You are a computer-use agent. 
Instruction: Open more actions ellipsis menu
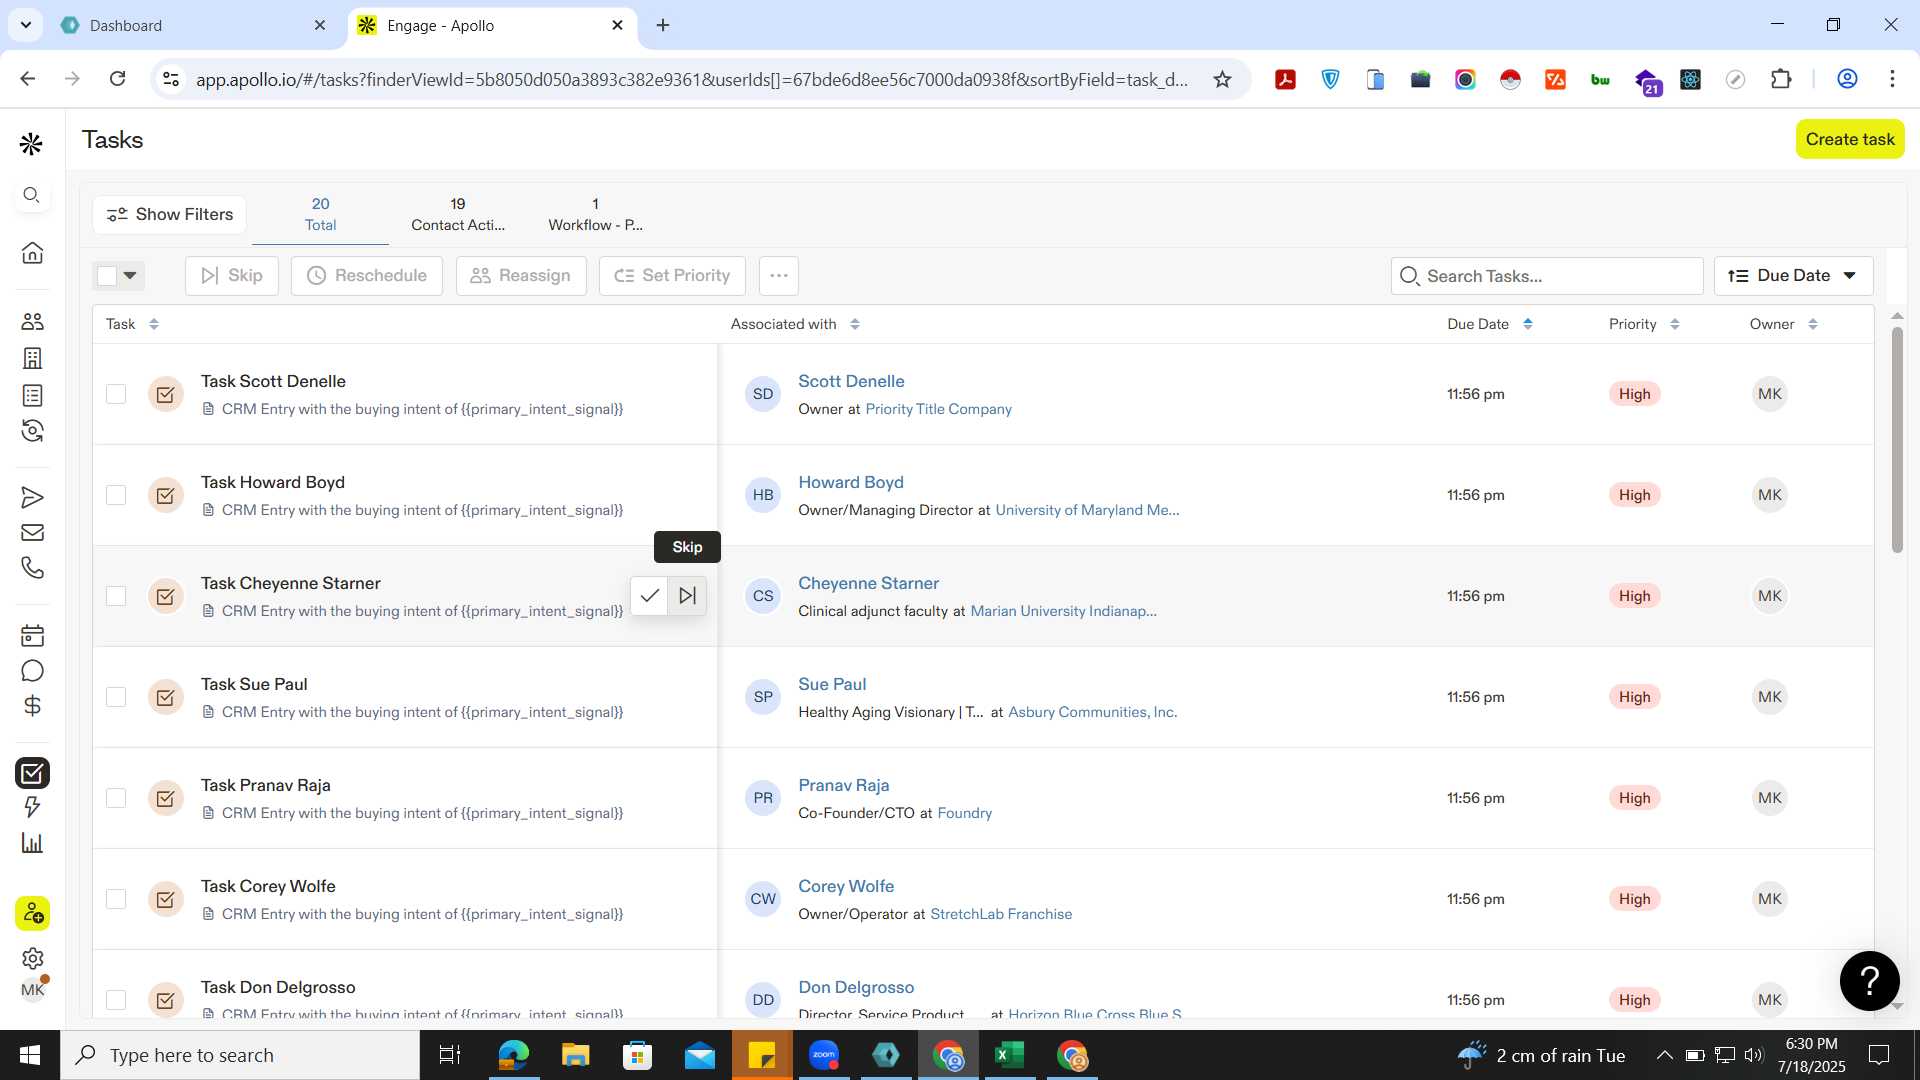(779, 275)
